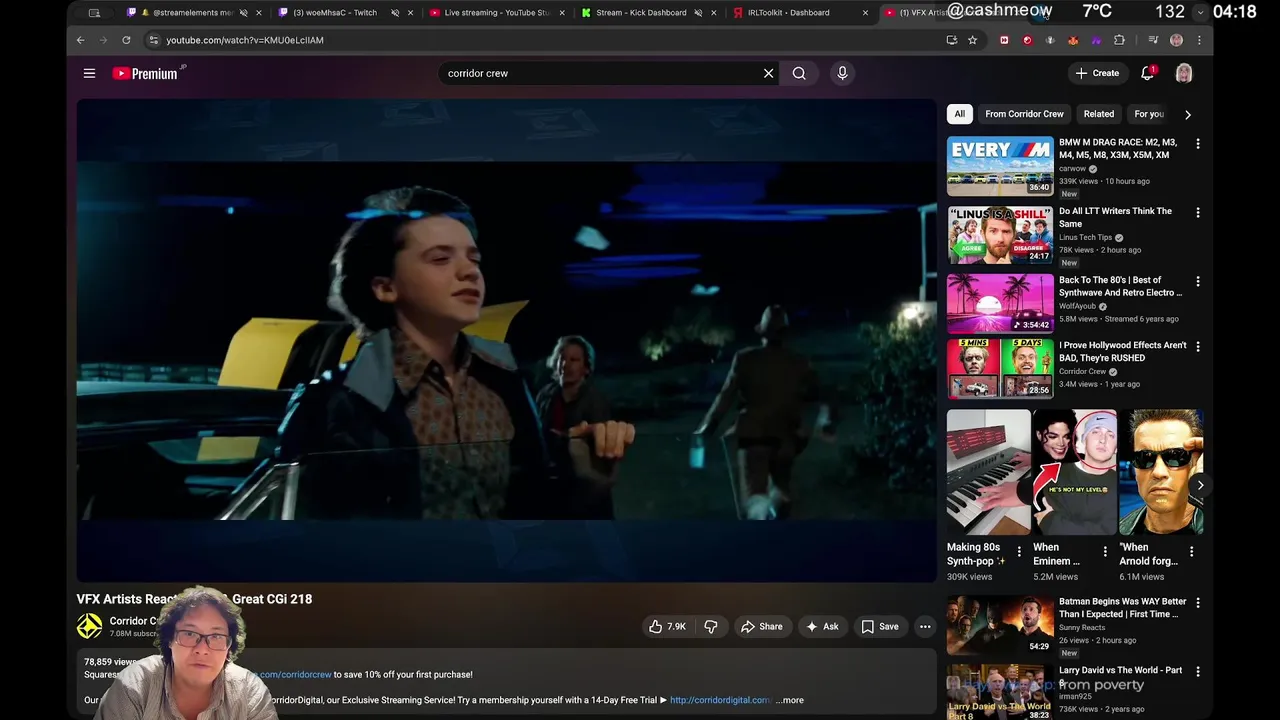Open account avatar menu in YouTube
This screenshot has height=720, width=1280.
coord(1184,73)
